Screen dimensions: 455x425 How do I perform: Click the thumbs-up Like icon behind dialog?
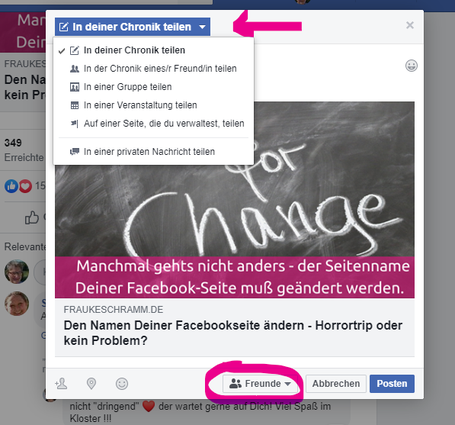32,217
